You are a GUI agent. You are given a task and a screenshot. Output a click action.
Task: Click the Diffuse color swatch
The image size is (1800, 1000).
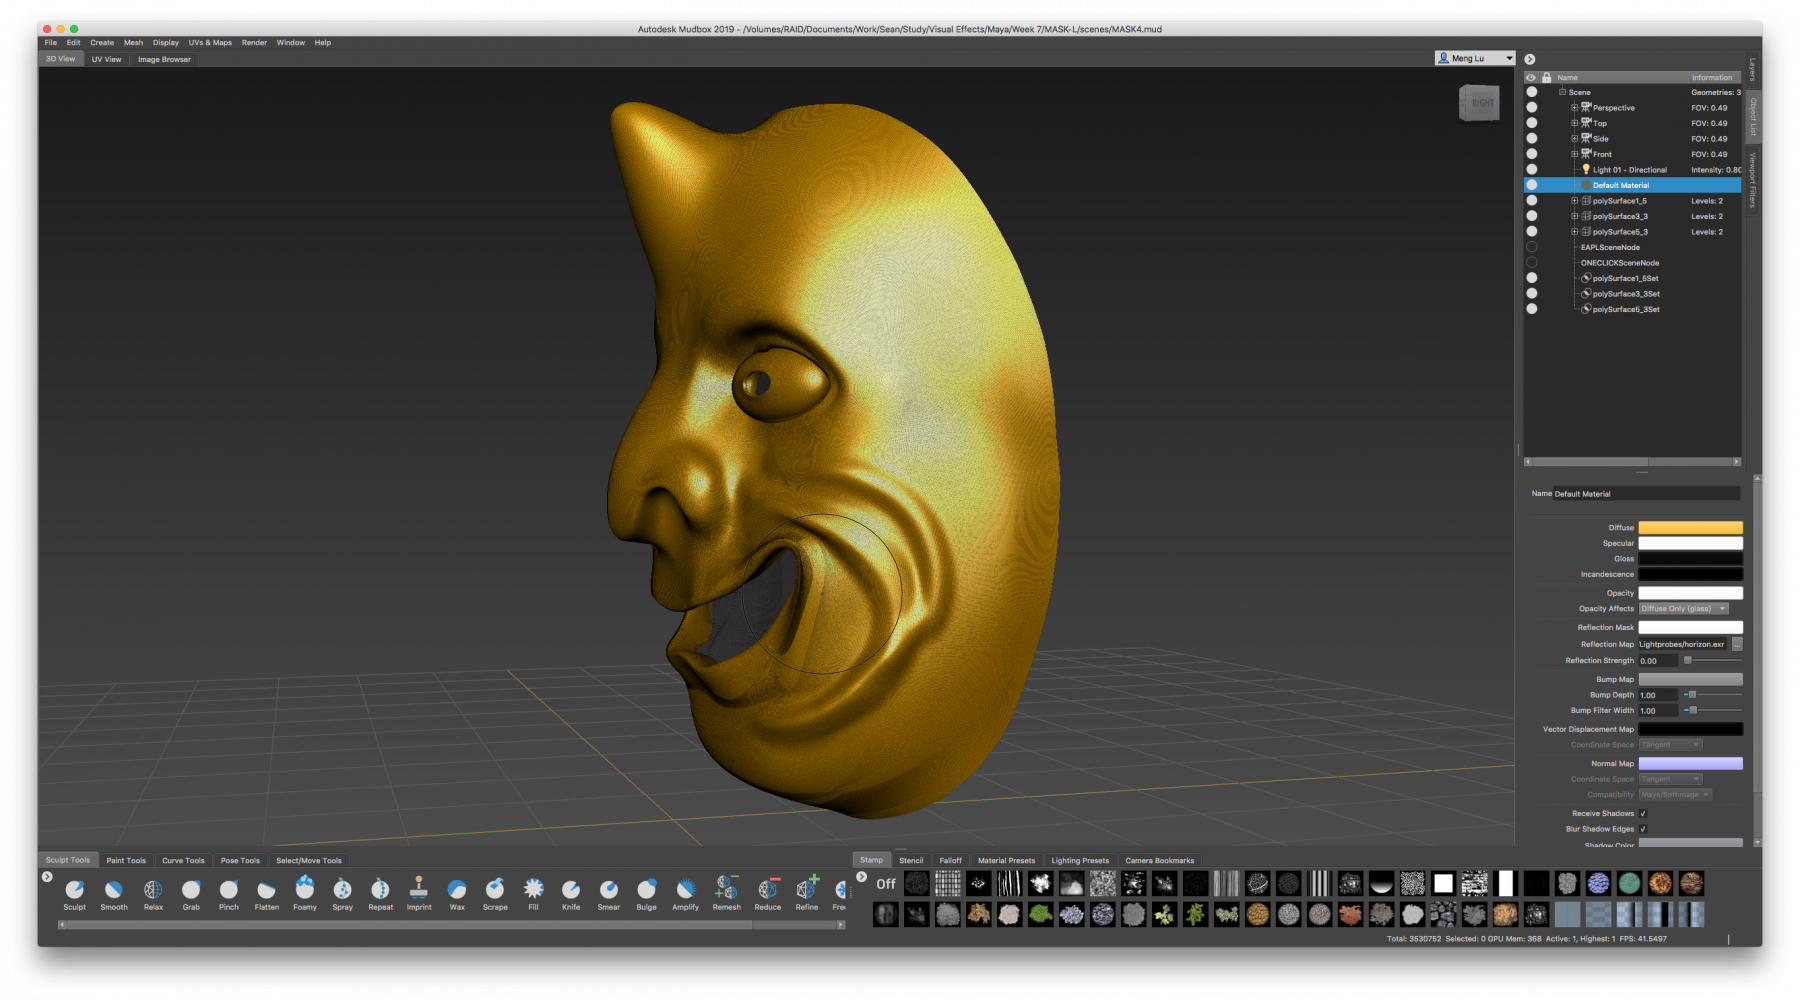click(x=1690, y=527)
